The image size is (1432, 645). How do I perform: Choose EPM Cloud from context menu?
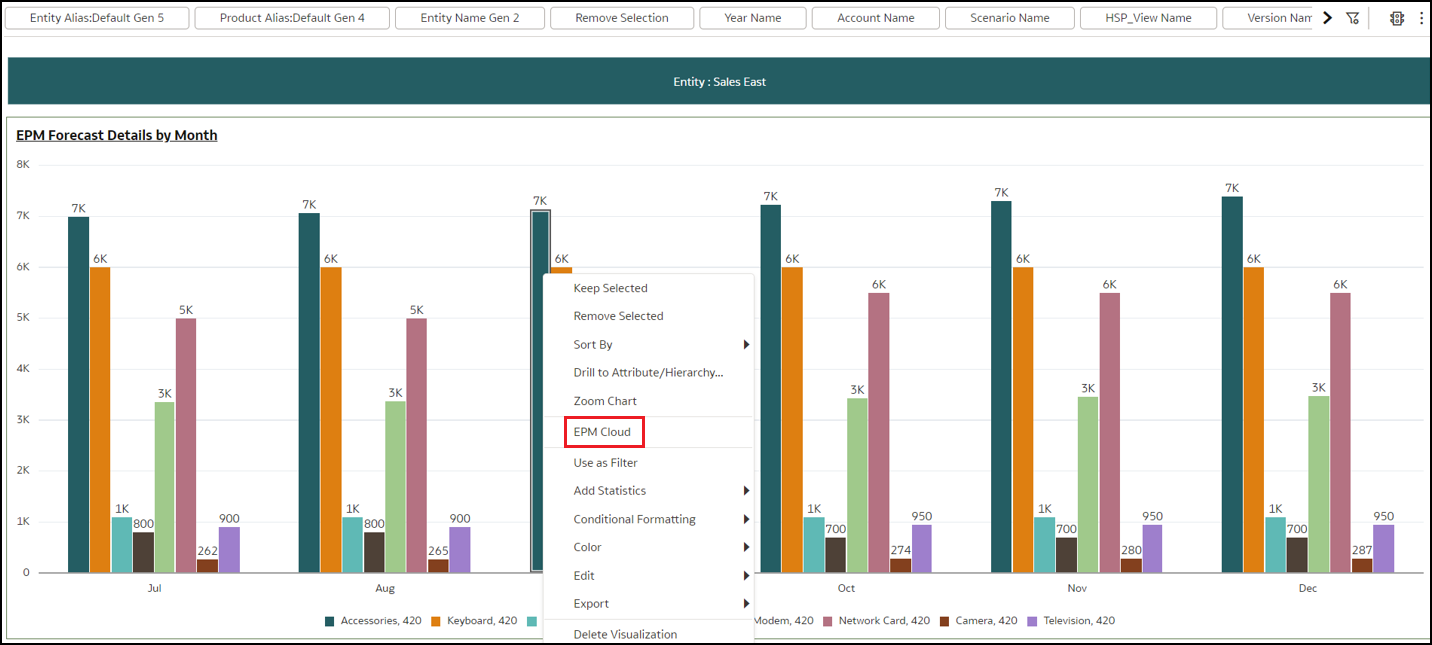click(x=602, y=432)
